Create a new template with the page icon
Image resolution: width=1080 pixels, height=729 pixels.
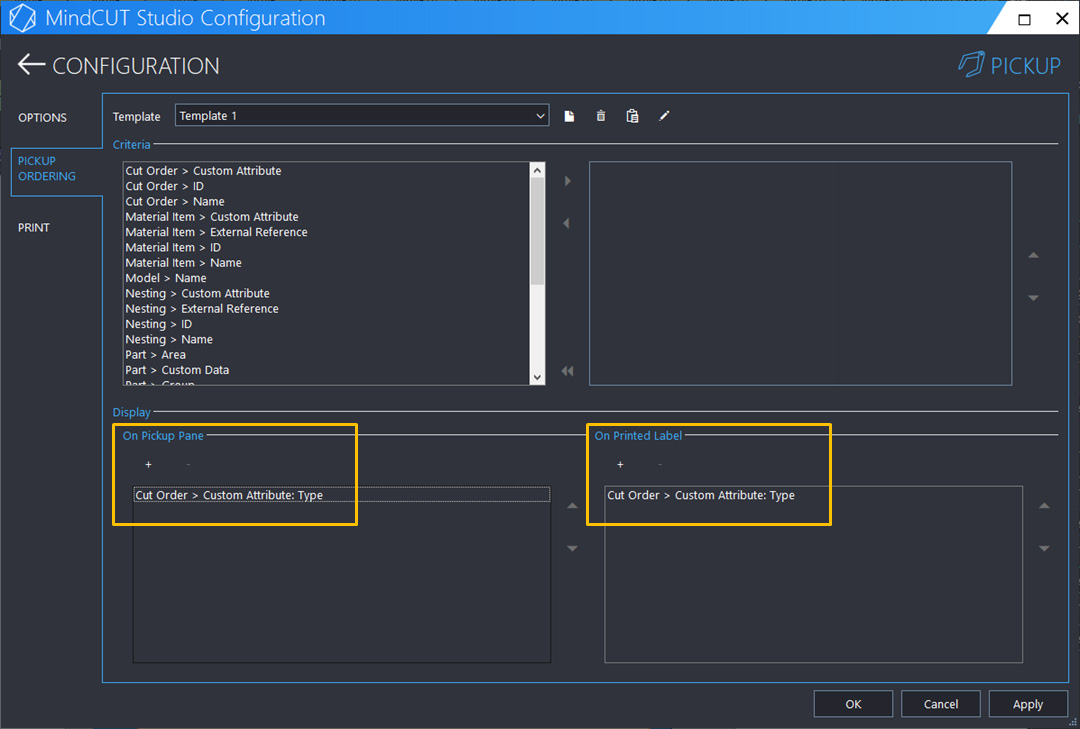569,116
